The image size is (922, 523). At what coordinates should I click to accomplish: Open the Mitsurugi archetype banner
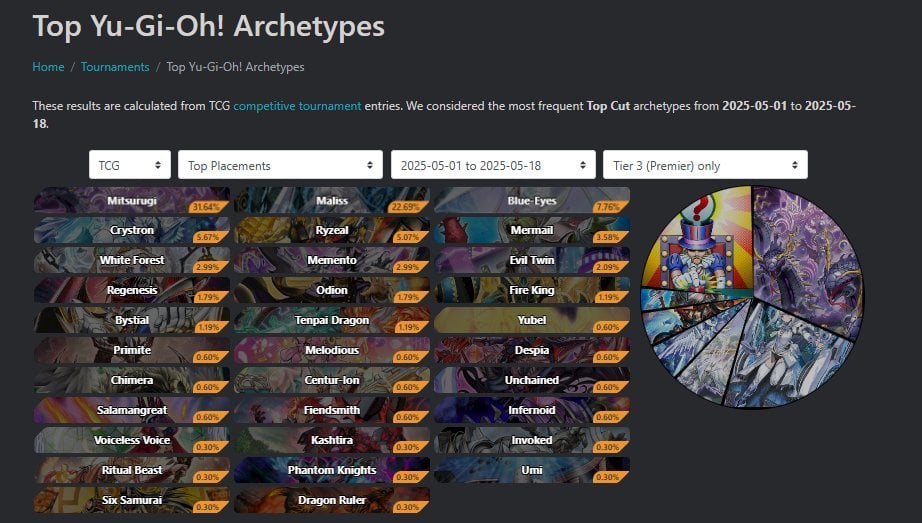coord(132,201)
